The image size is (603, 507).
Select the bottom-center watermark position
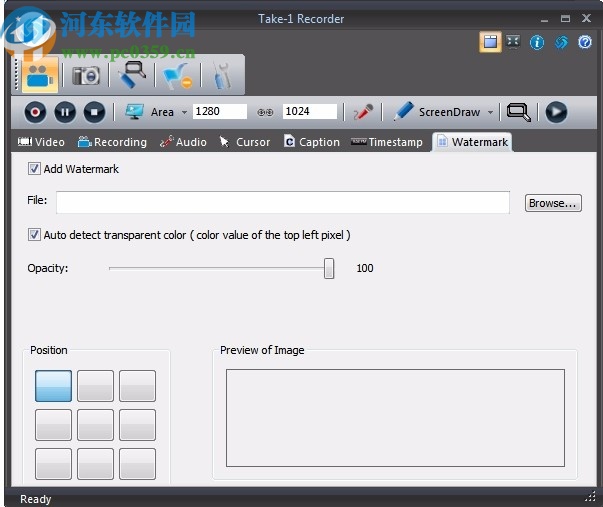pyautogui.click(x=95, y=464)
